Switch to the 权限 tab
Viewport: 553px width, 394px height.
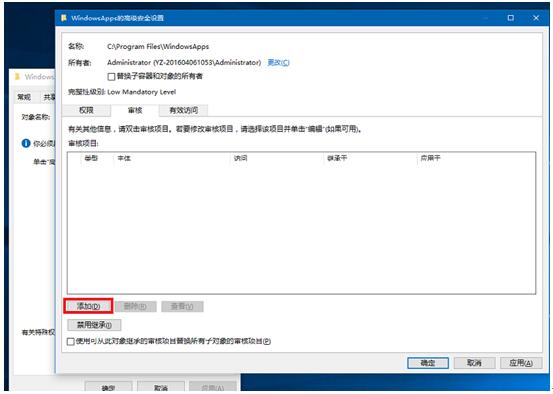coord(86,110)
